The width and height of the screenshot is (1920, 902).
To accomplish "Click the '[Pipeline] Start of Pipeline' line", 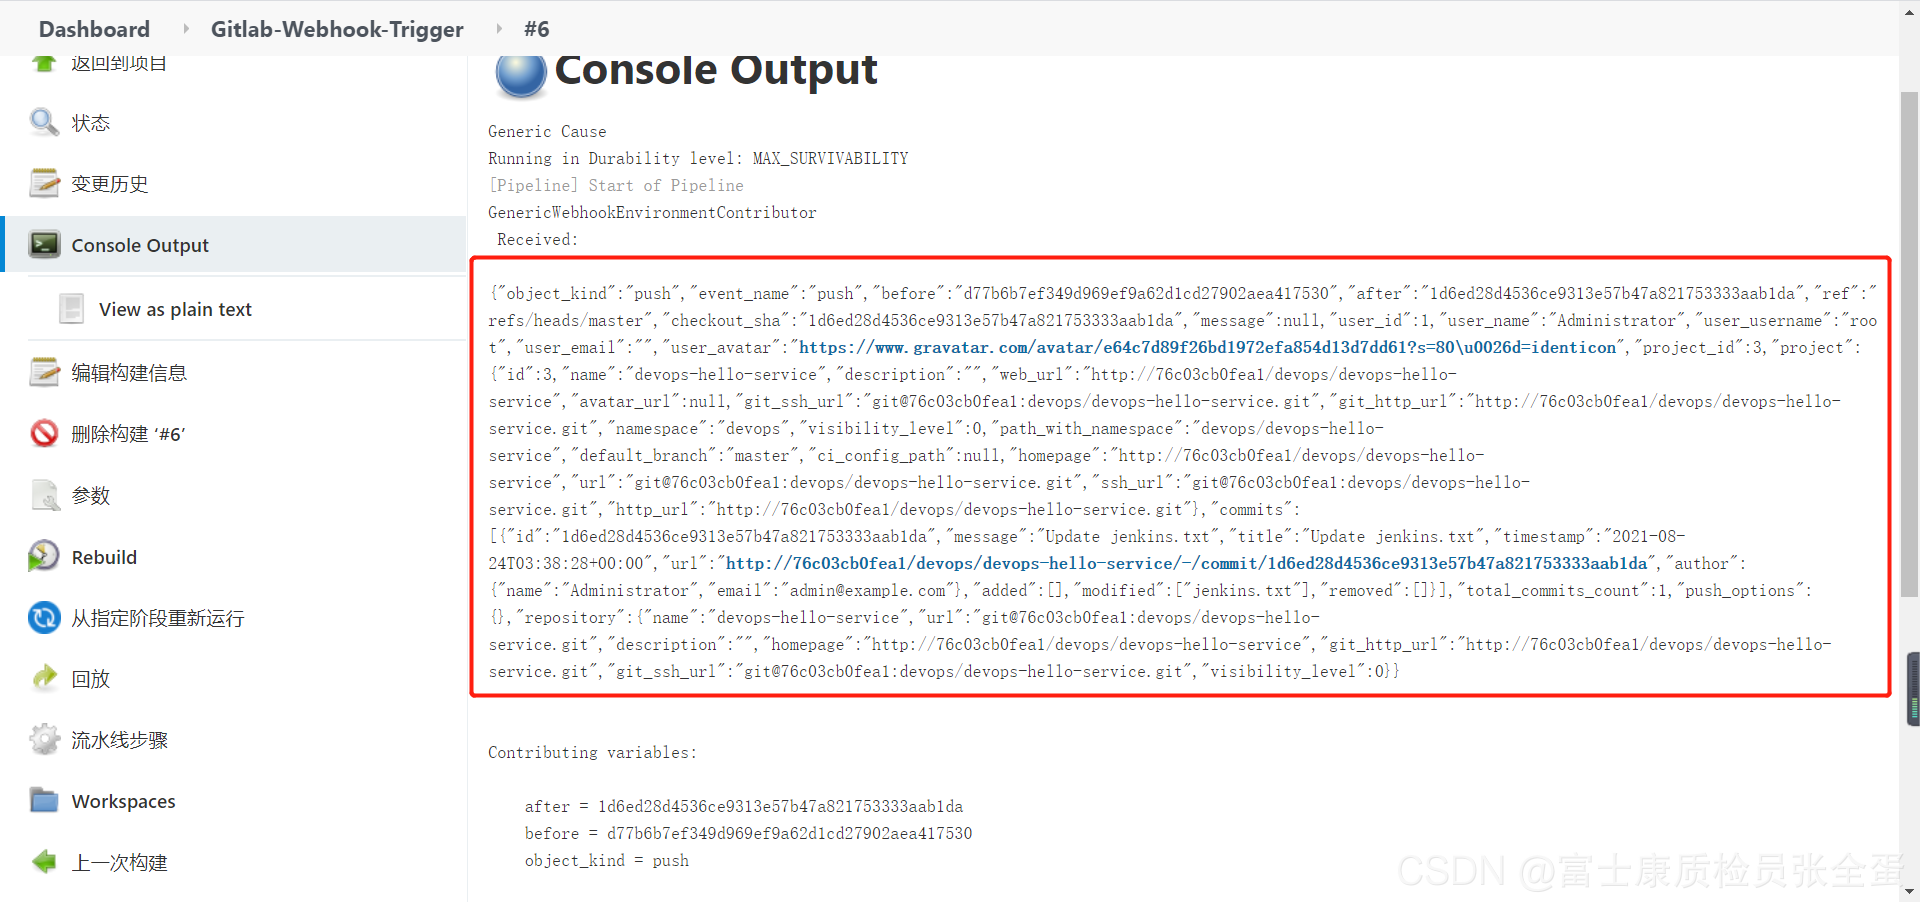I will click(616, 185).
